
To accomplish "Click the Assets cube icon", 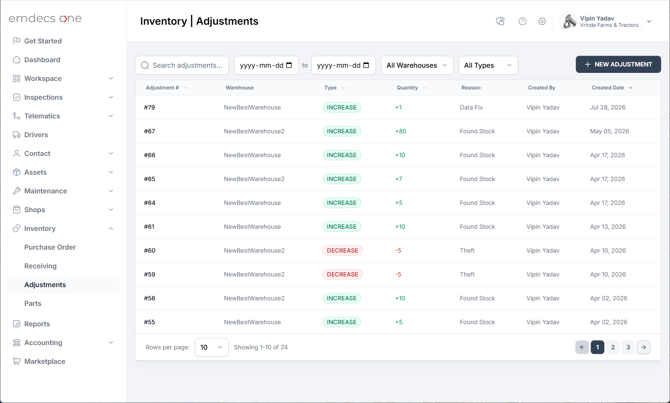I will tap(16, 172).
